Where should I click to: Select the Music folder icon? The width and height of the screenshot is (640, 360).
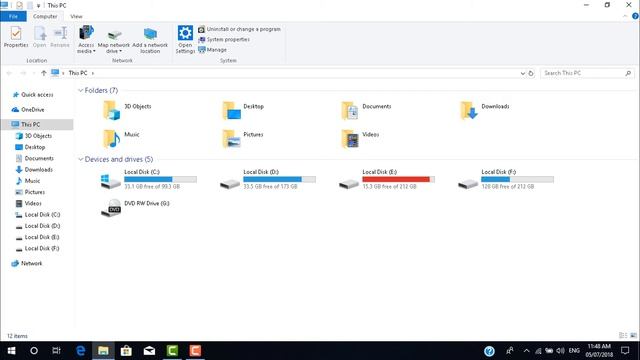tap(111, 138)
